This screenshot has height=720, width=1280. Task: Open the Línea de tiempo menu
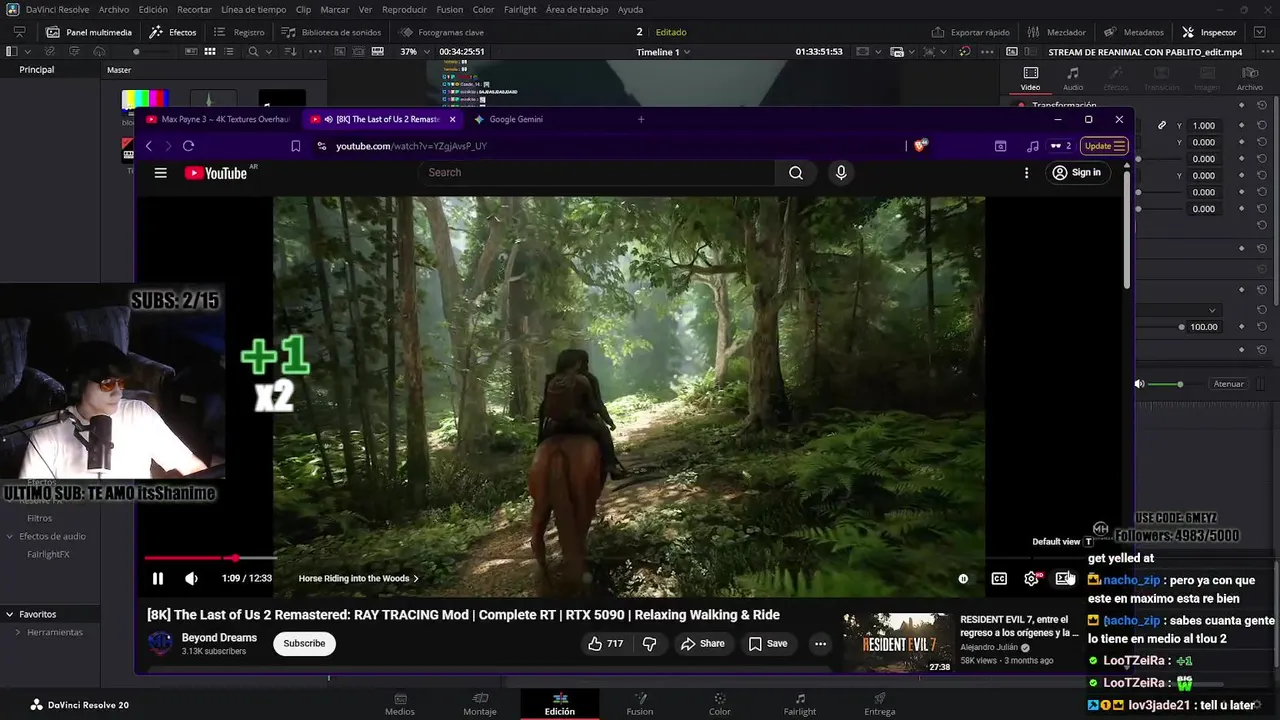click(253, 9)
